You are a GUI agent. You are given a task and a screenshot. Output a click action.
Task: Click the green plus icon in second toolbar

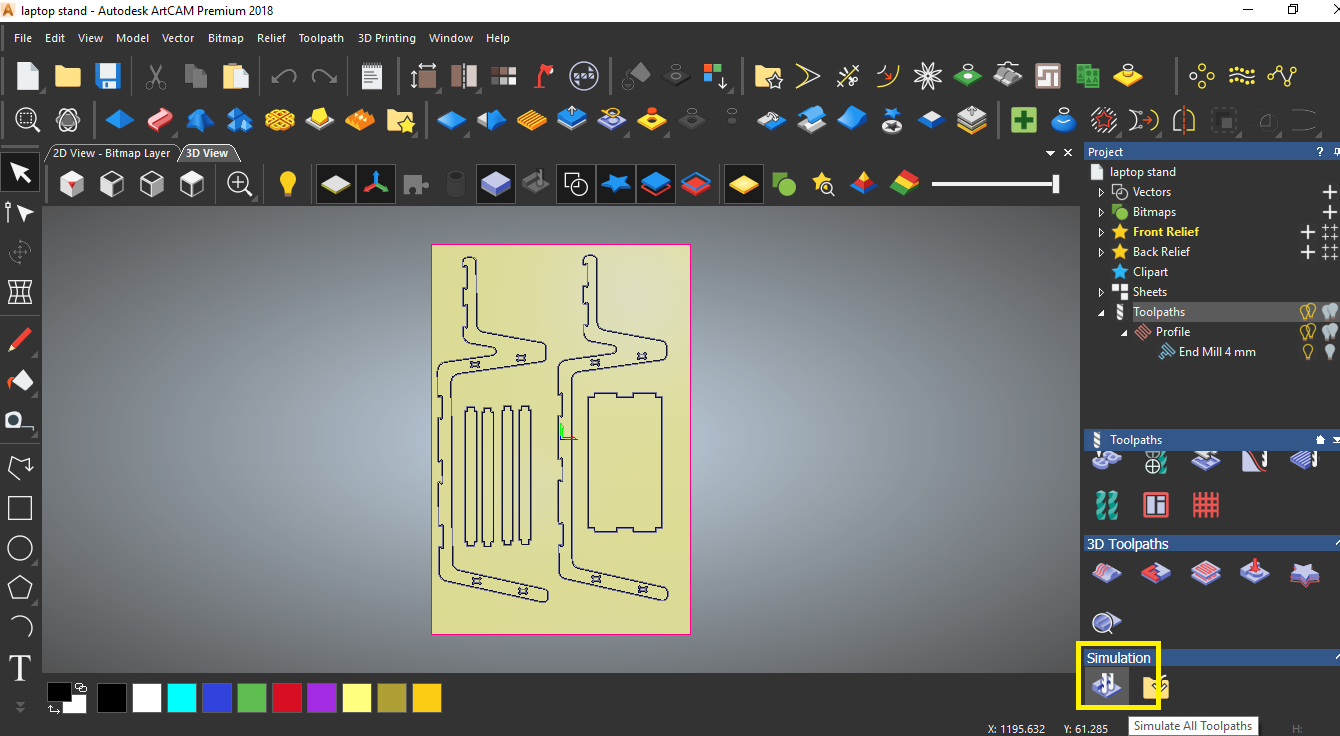click(x=1023, y=120)
